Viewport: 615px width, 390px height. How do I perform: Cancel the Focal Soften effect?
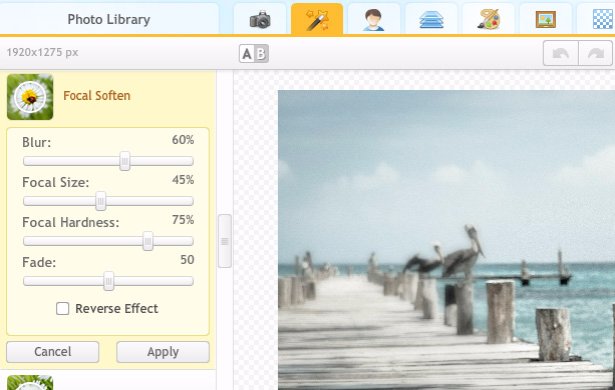tap(53, 352)
